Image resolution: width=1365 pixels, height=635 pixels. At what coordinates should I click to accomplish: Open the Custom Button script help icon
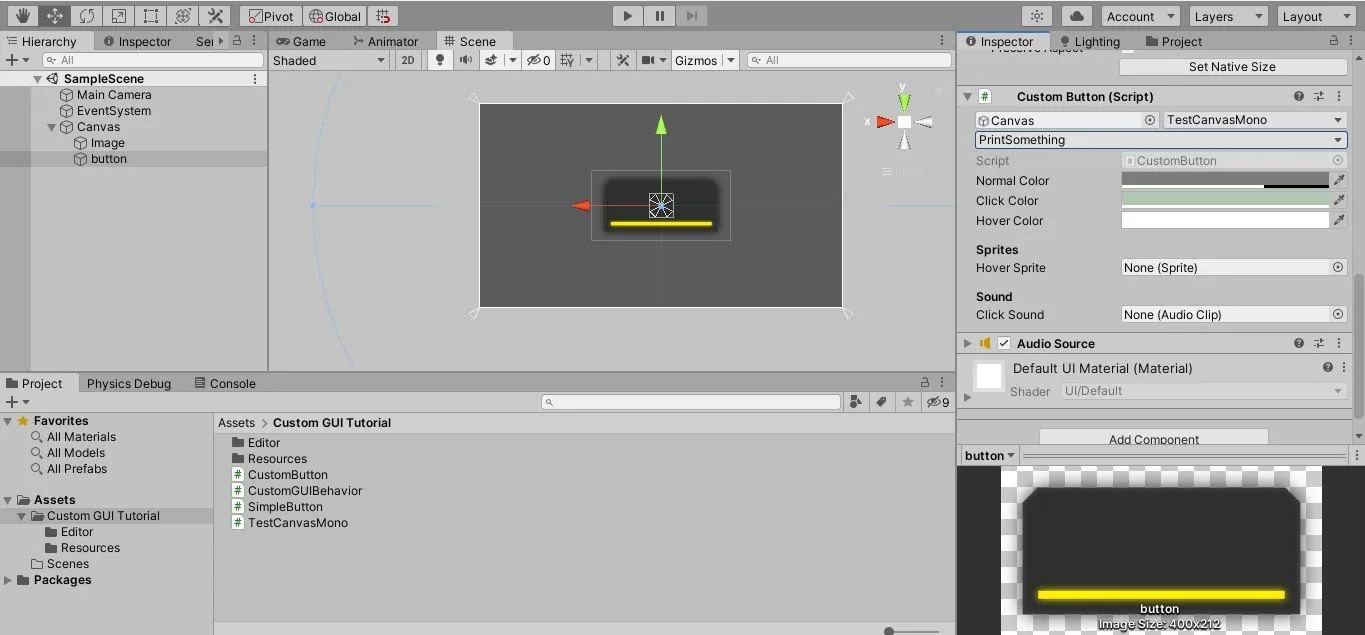1299,97
